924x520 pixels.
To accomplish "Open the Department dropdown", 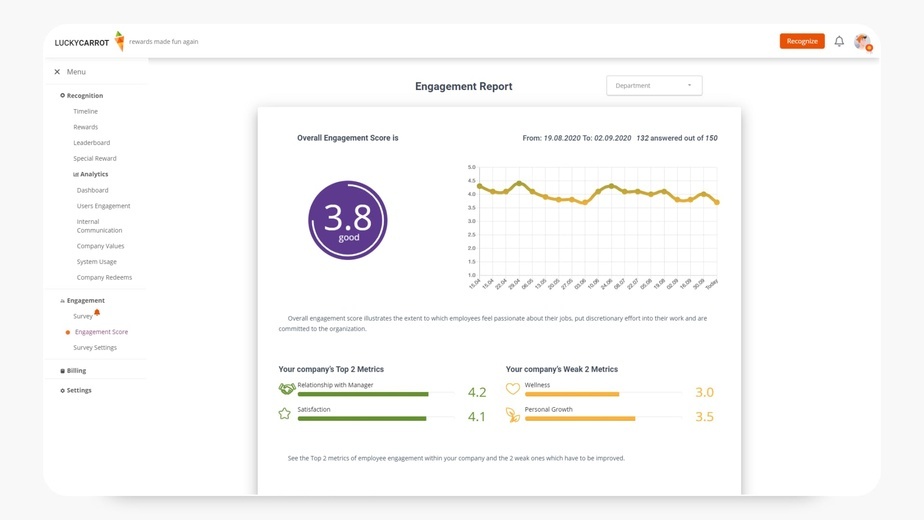I will click(x=654, y=85).
